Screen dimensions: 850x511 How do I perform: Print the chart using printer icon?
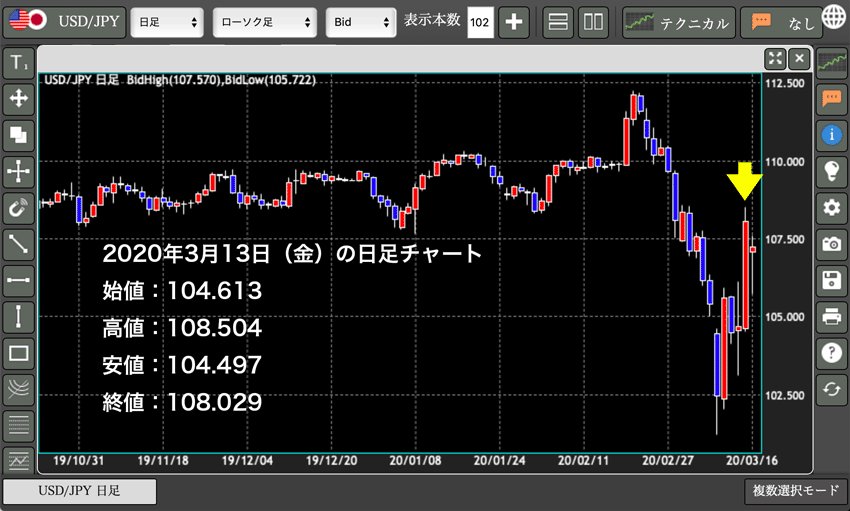830,317
